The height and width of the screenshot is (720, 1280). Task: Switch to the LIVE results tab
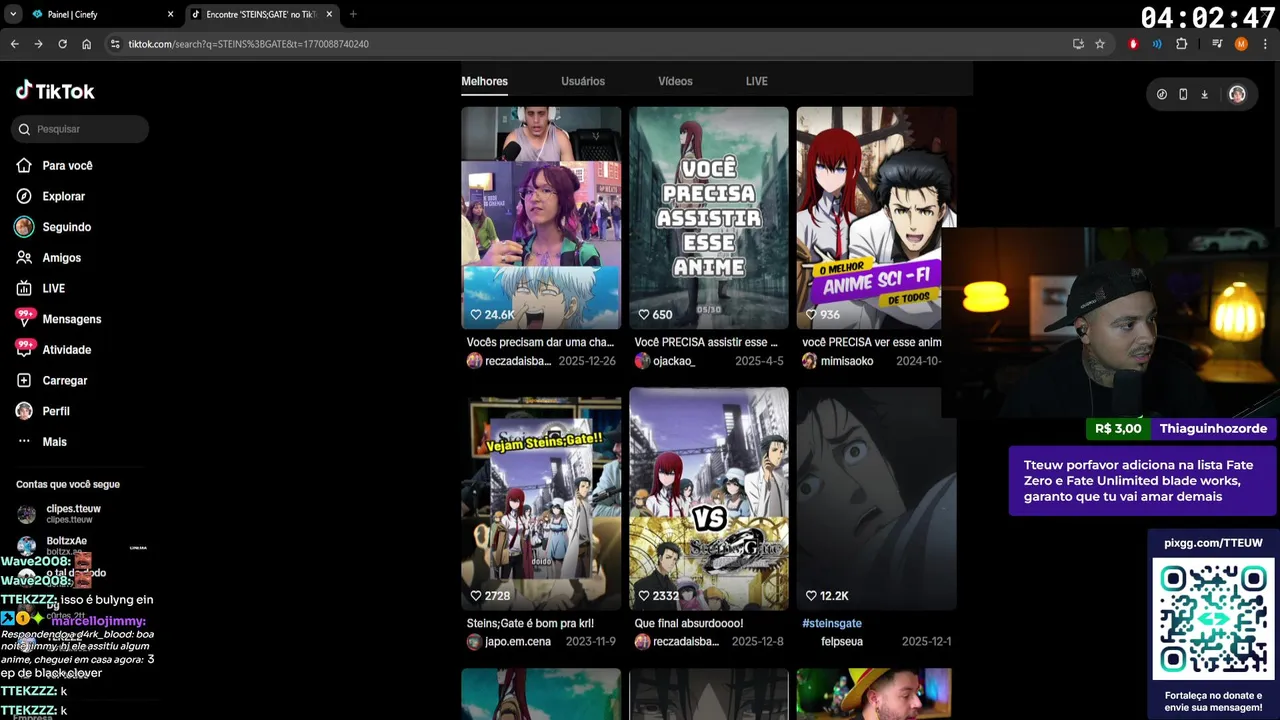click(757, 81)
